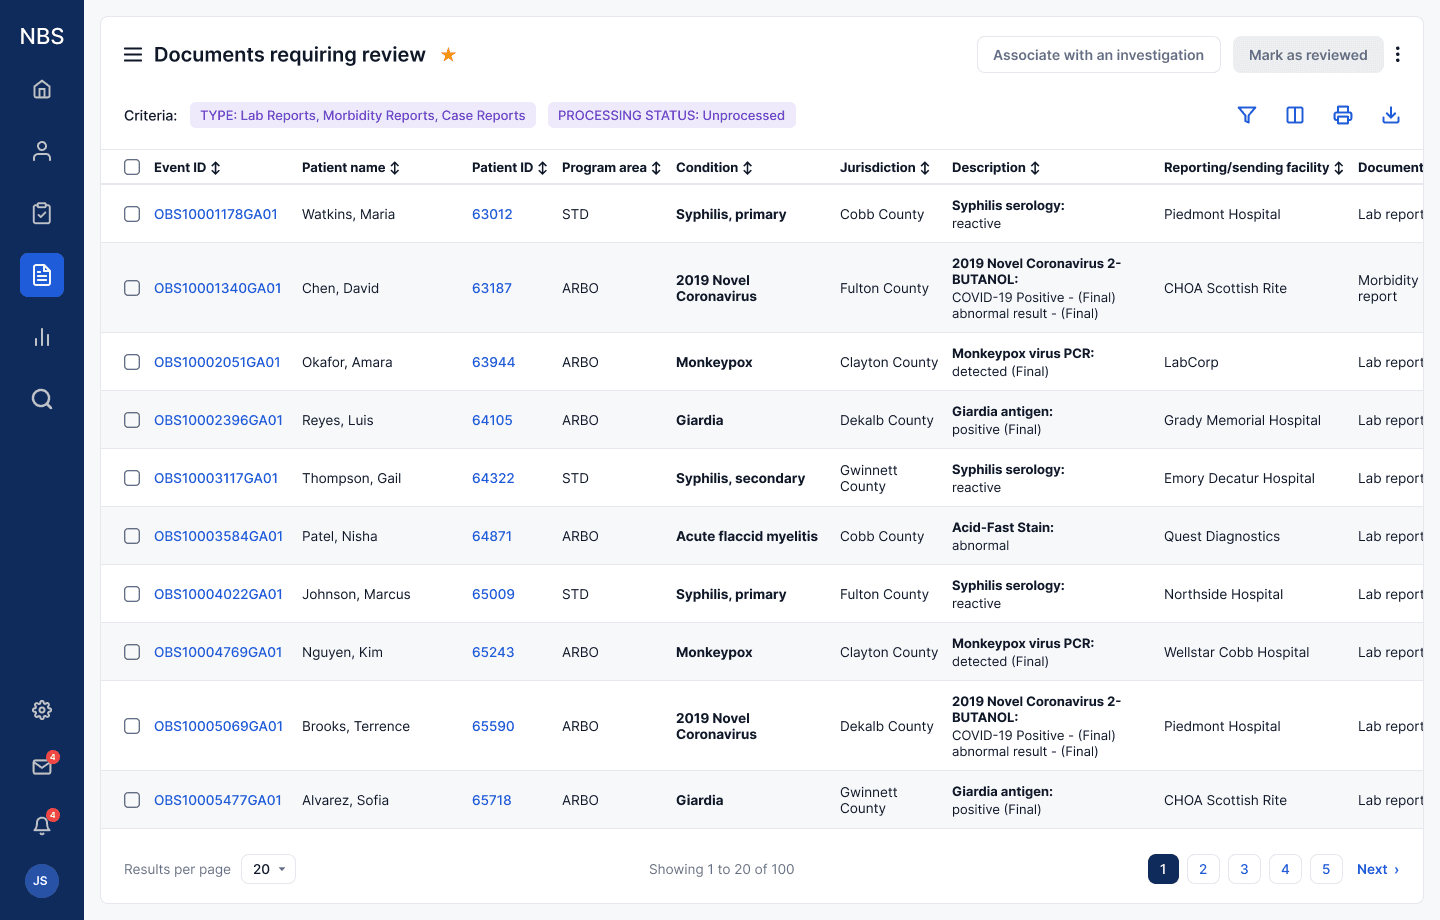The image size is (1440, 920).
Task: Open the three-dot more options menu
Action: 1398,55
